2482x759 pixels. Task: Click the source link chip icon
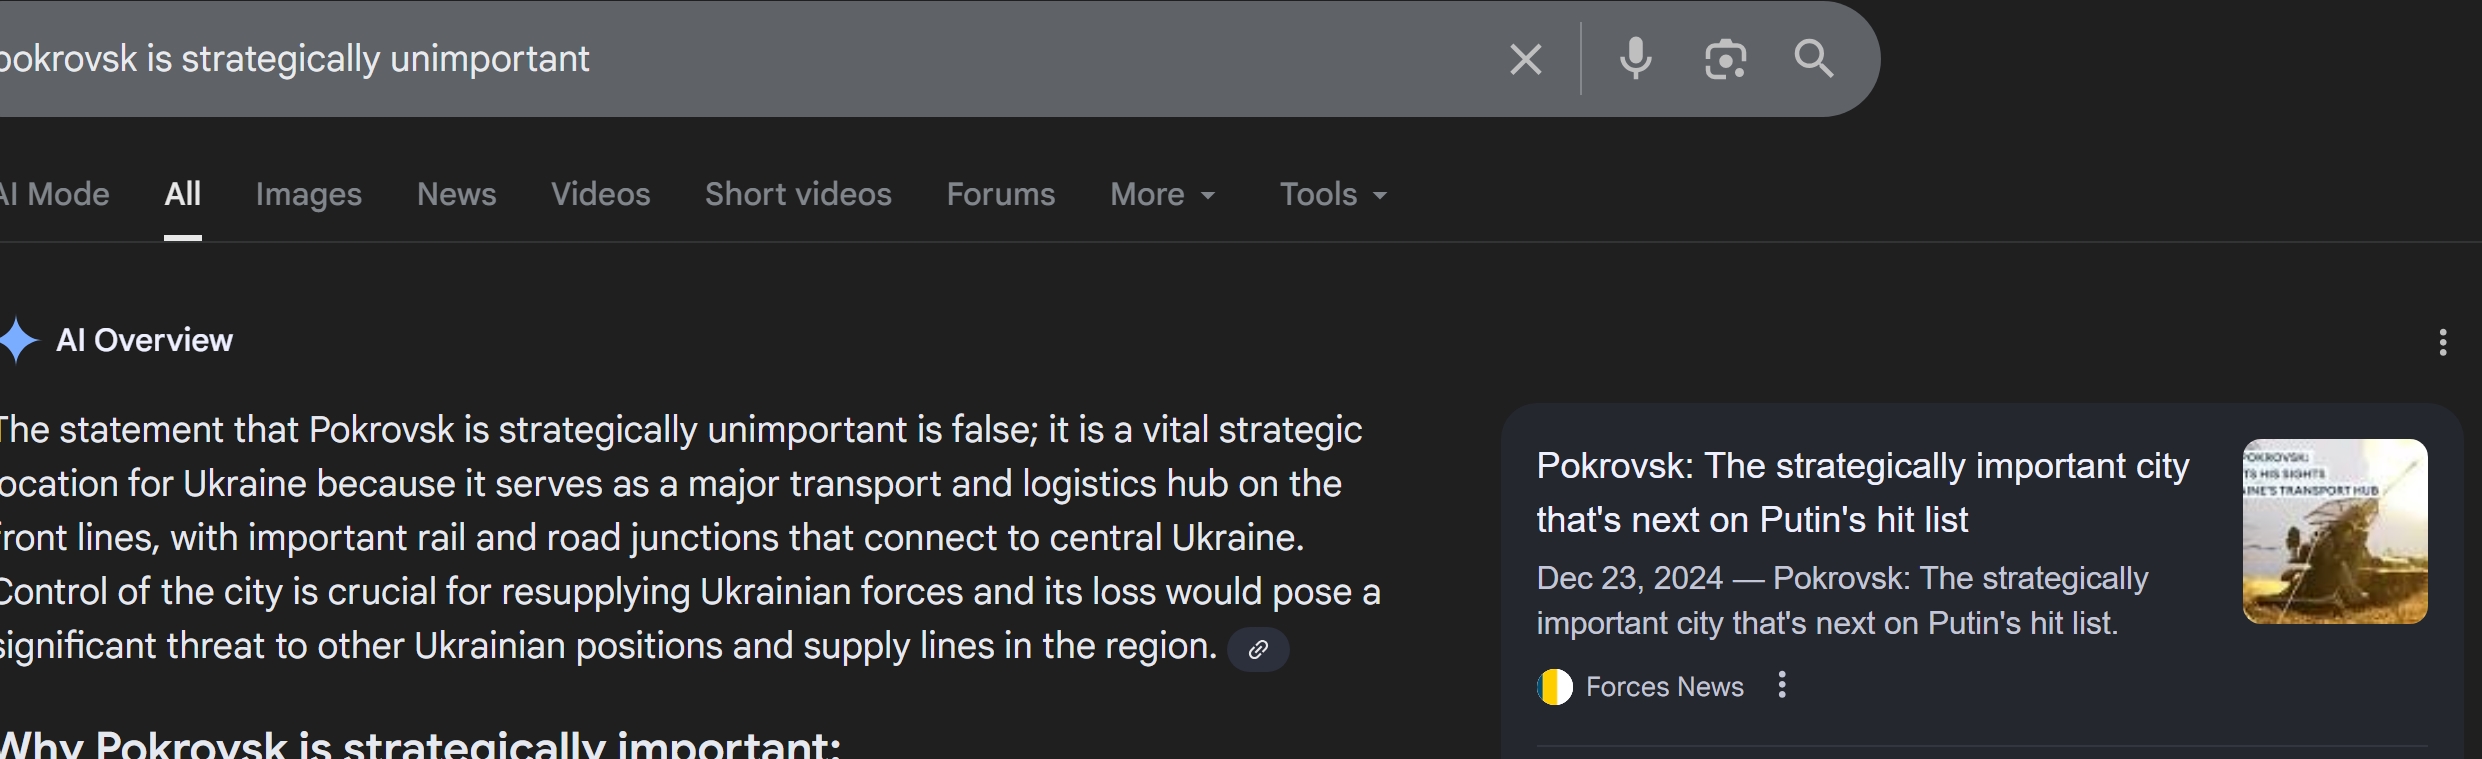click(1258, 649)
